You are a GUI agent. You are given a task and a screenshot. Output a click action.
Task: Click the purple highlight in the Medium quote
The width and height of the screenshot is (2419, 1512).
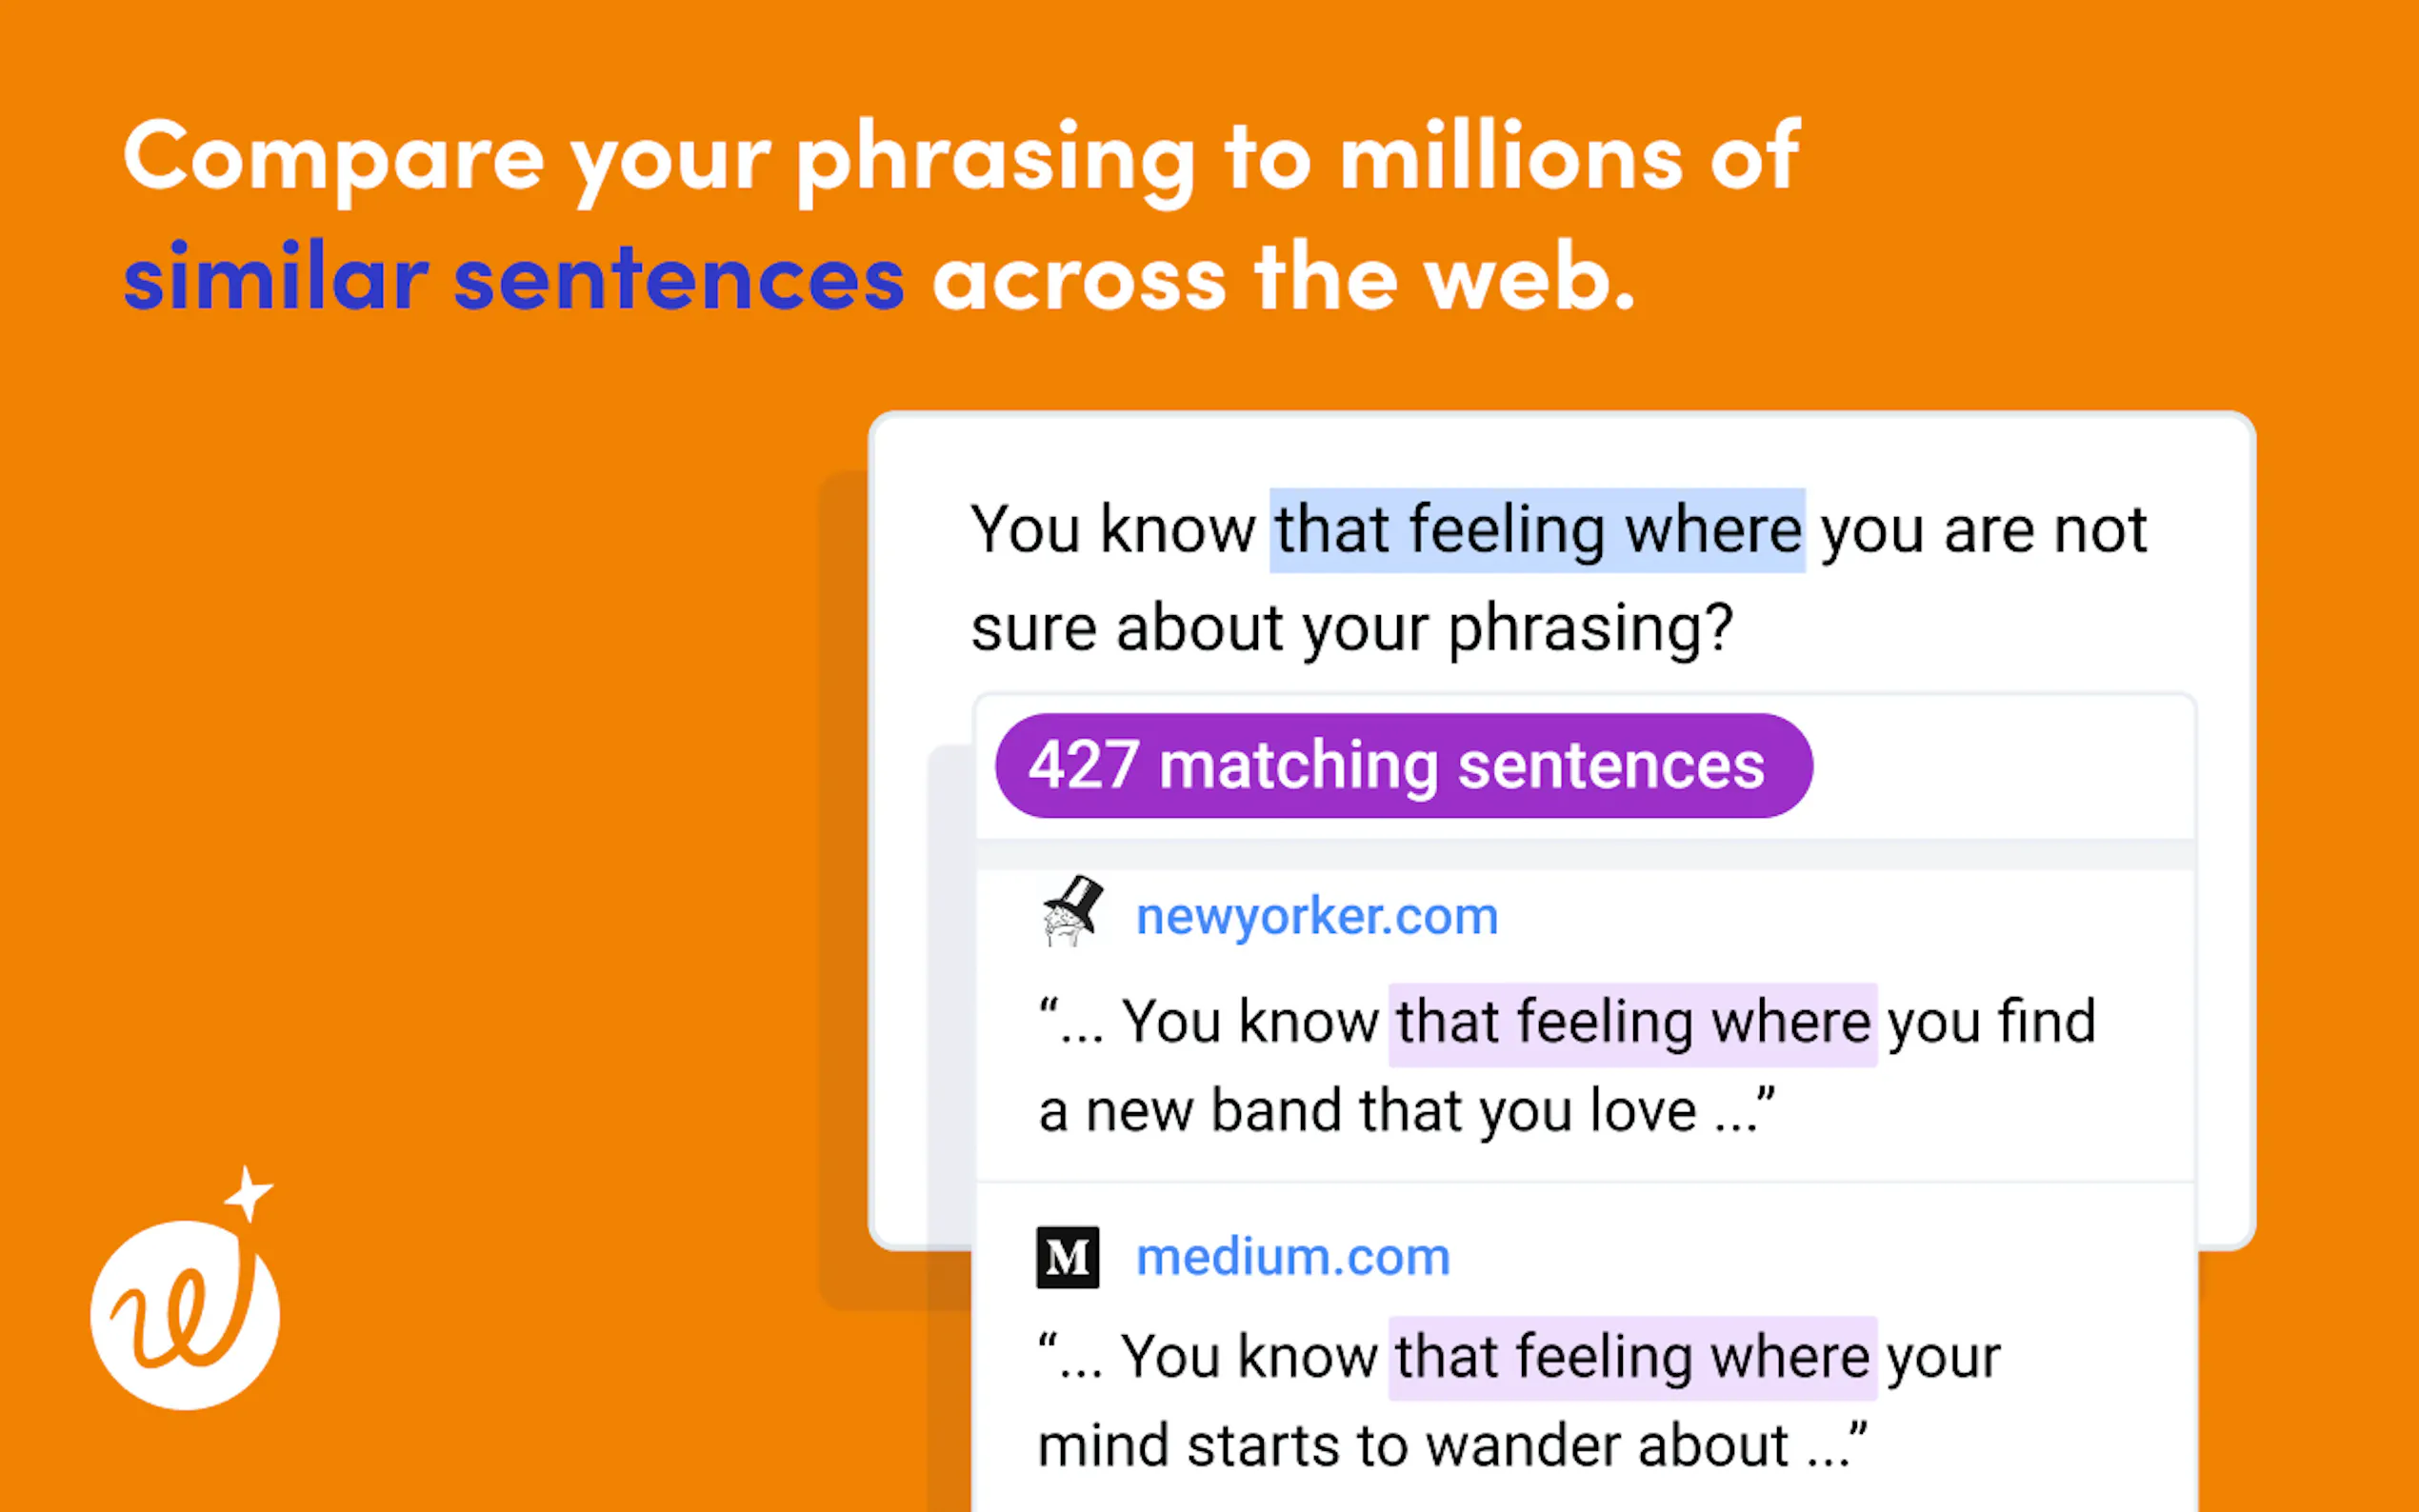(1632, 1358)
